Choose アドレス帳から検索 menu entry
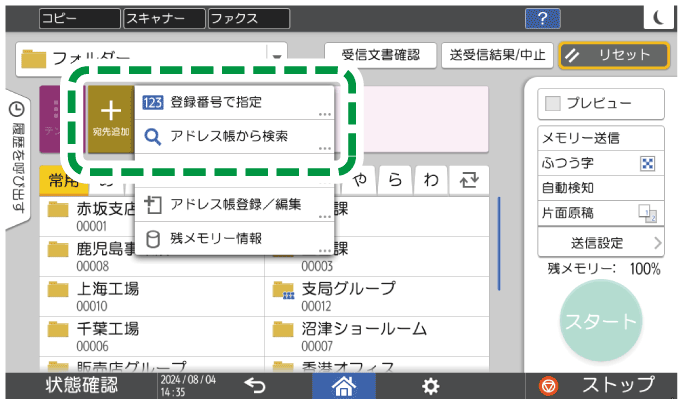Image resolution: width=683 pixels, height=404 pixels. tap(234, 136)
